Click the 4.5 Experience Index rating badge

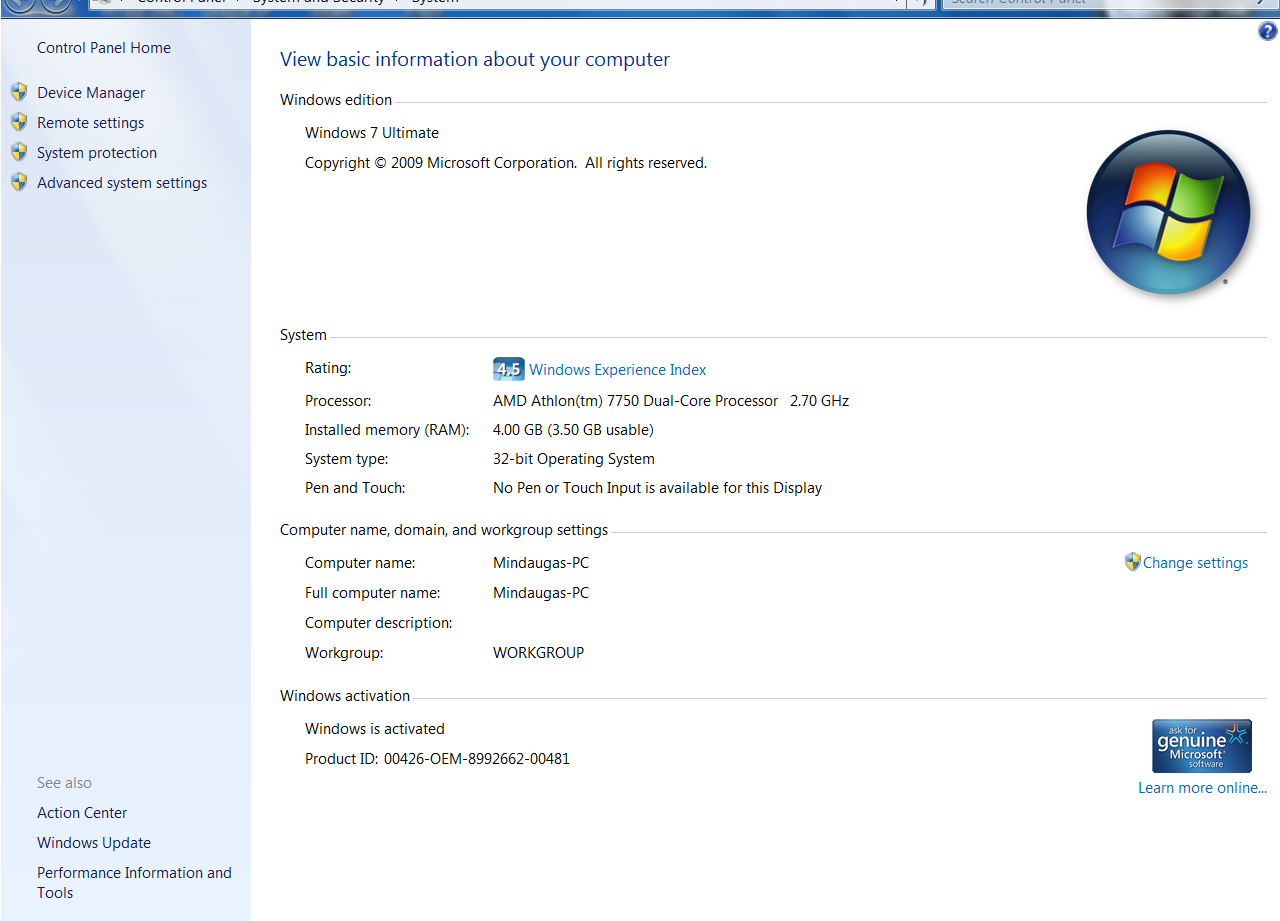click(x=508, y=369)
